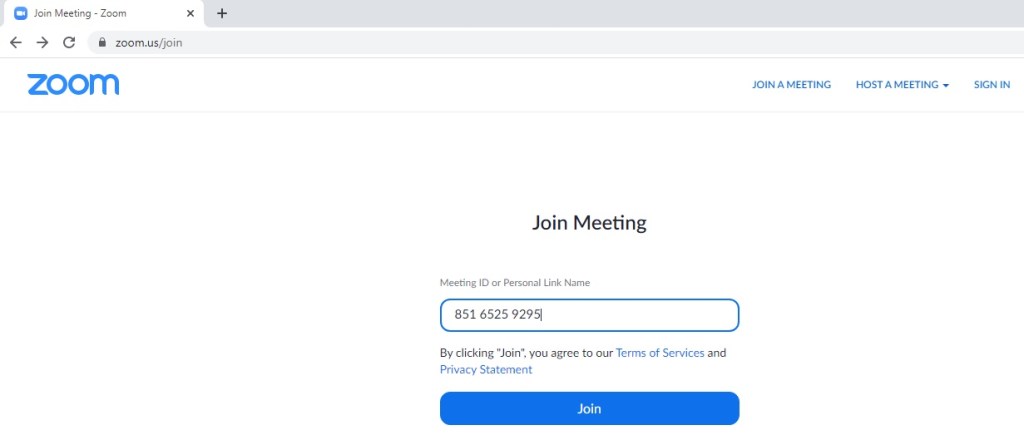Close the Join Meeting - Zoom tab
This screenshot has width=1024, height=440.
tap(191, 13)
